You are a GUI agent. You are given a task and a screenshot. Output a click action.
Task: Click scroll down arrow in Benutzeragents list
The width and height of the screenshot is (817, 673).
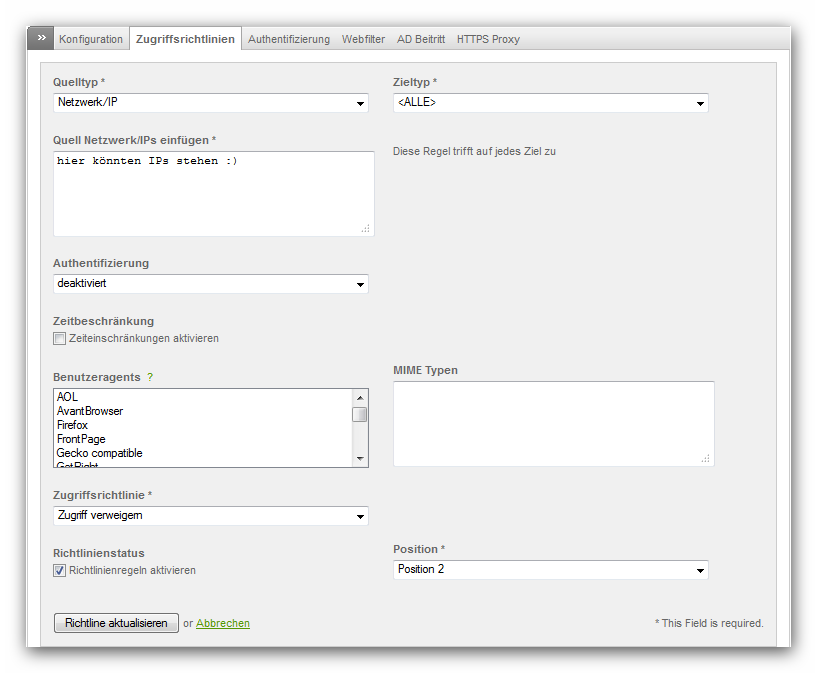click(x=360, y=459)
